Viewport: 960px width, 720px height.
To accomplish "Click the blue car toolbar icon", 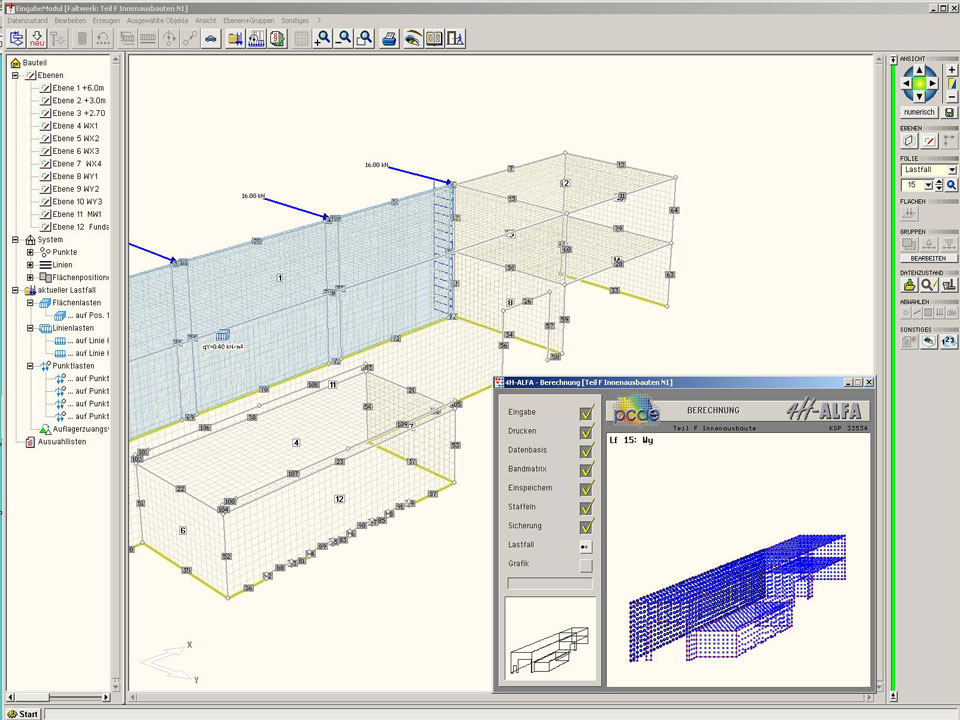I will (x=210, y=39).
